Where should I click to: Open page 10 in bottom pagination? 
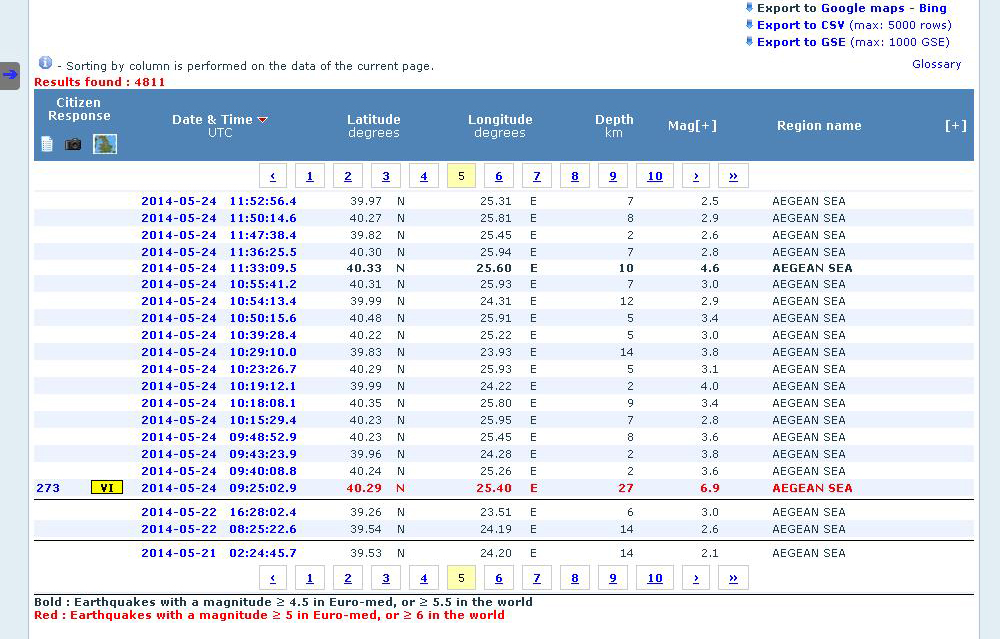click(655, 578)
